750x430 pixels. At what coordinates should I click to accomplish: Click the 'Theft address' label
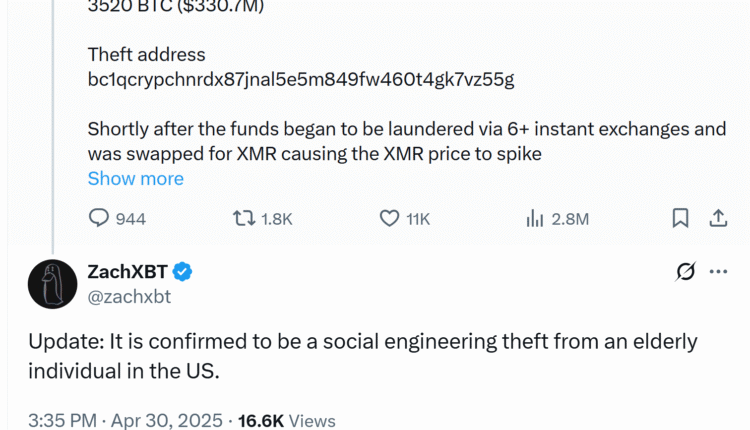[x=146, y=55]
